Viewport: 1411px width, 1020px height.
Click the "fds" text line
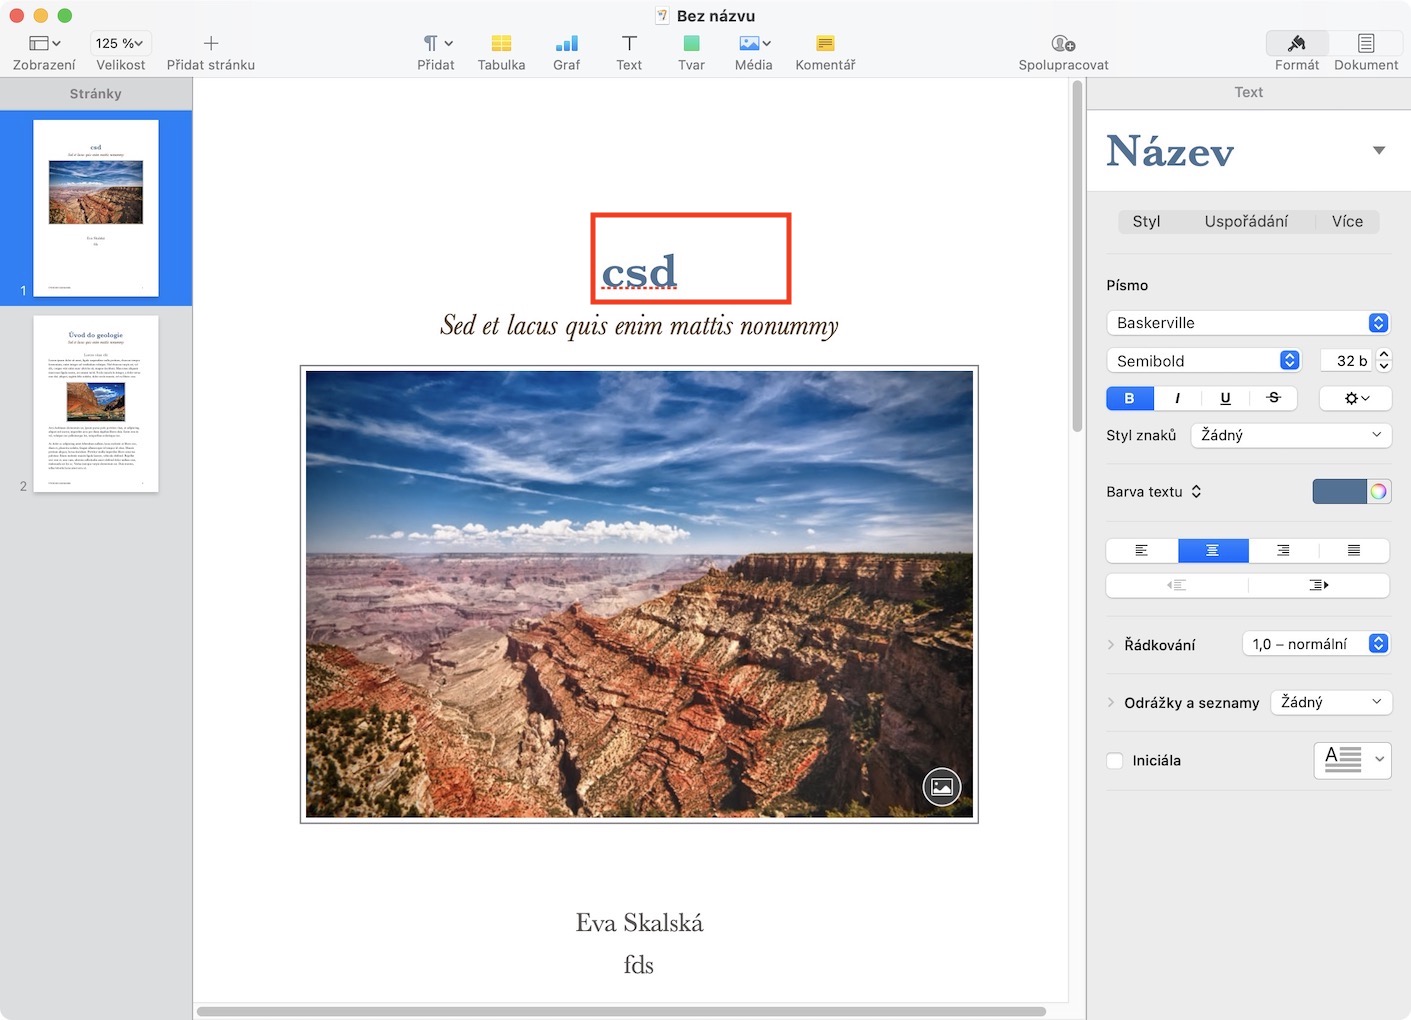click(639, 965)
